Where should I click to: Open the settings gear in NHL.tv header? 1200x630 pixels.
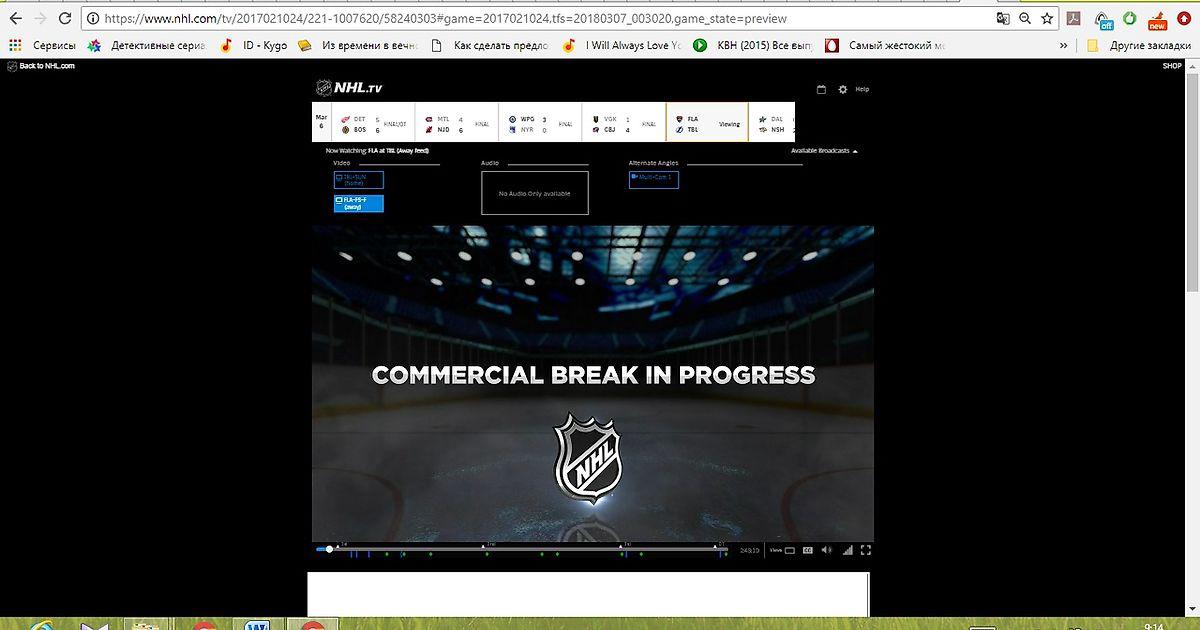point(842,89)
